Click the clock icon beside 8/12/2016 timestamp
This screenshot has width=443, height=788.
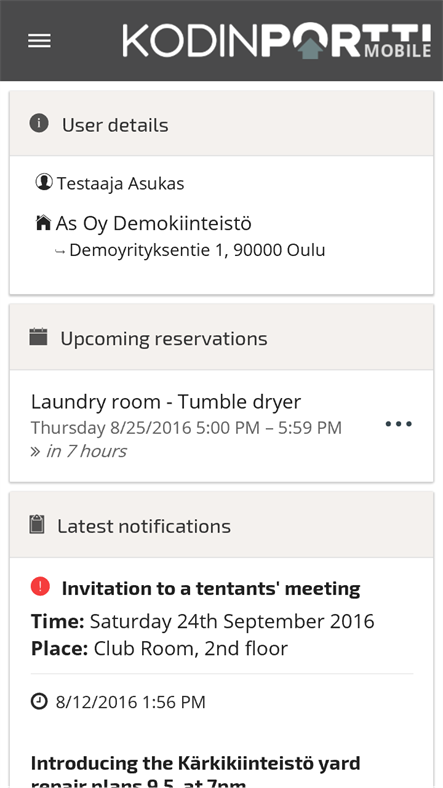tap(39, 701)
